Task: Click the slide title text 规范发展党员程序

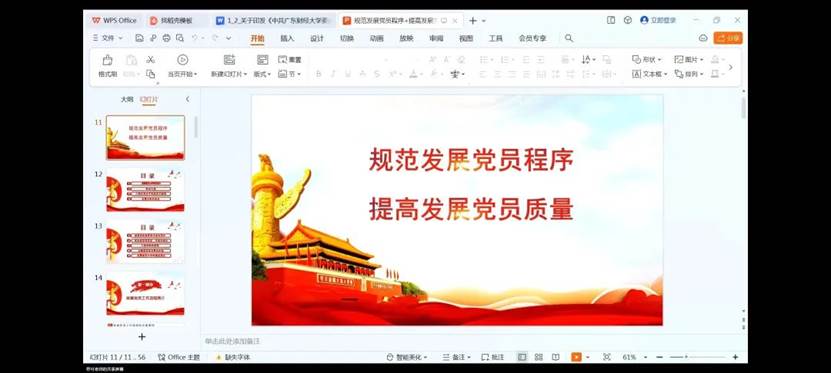Action: [471, 161]
